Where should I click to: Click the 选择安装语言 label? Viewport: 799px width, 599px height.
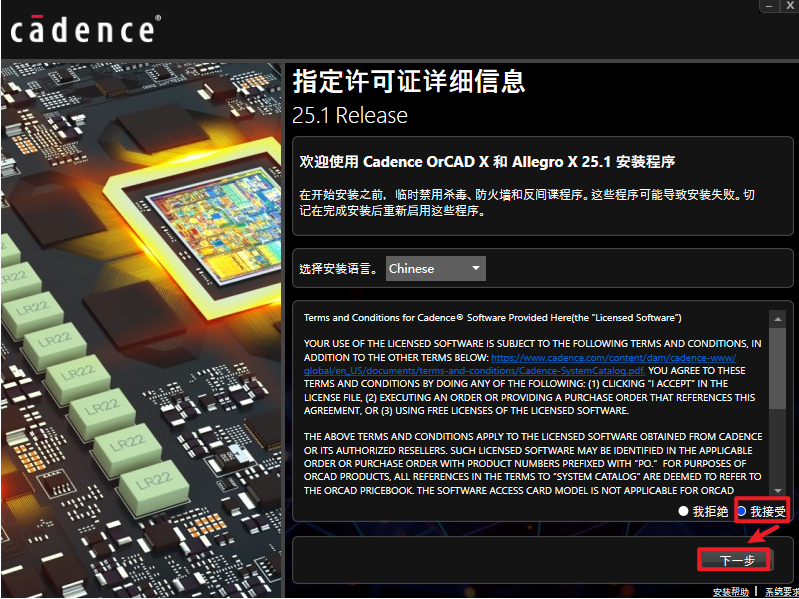339,268
